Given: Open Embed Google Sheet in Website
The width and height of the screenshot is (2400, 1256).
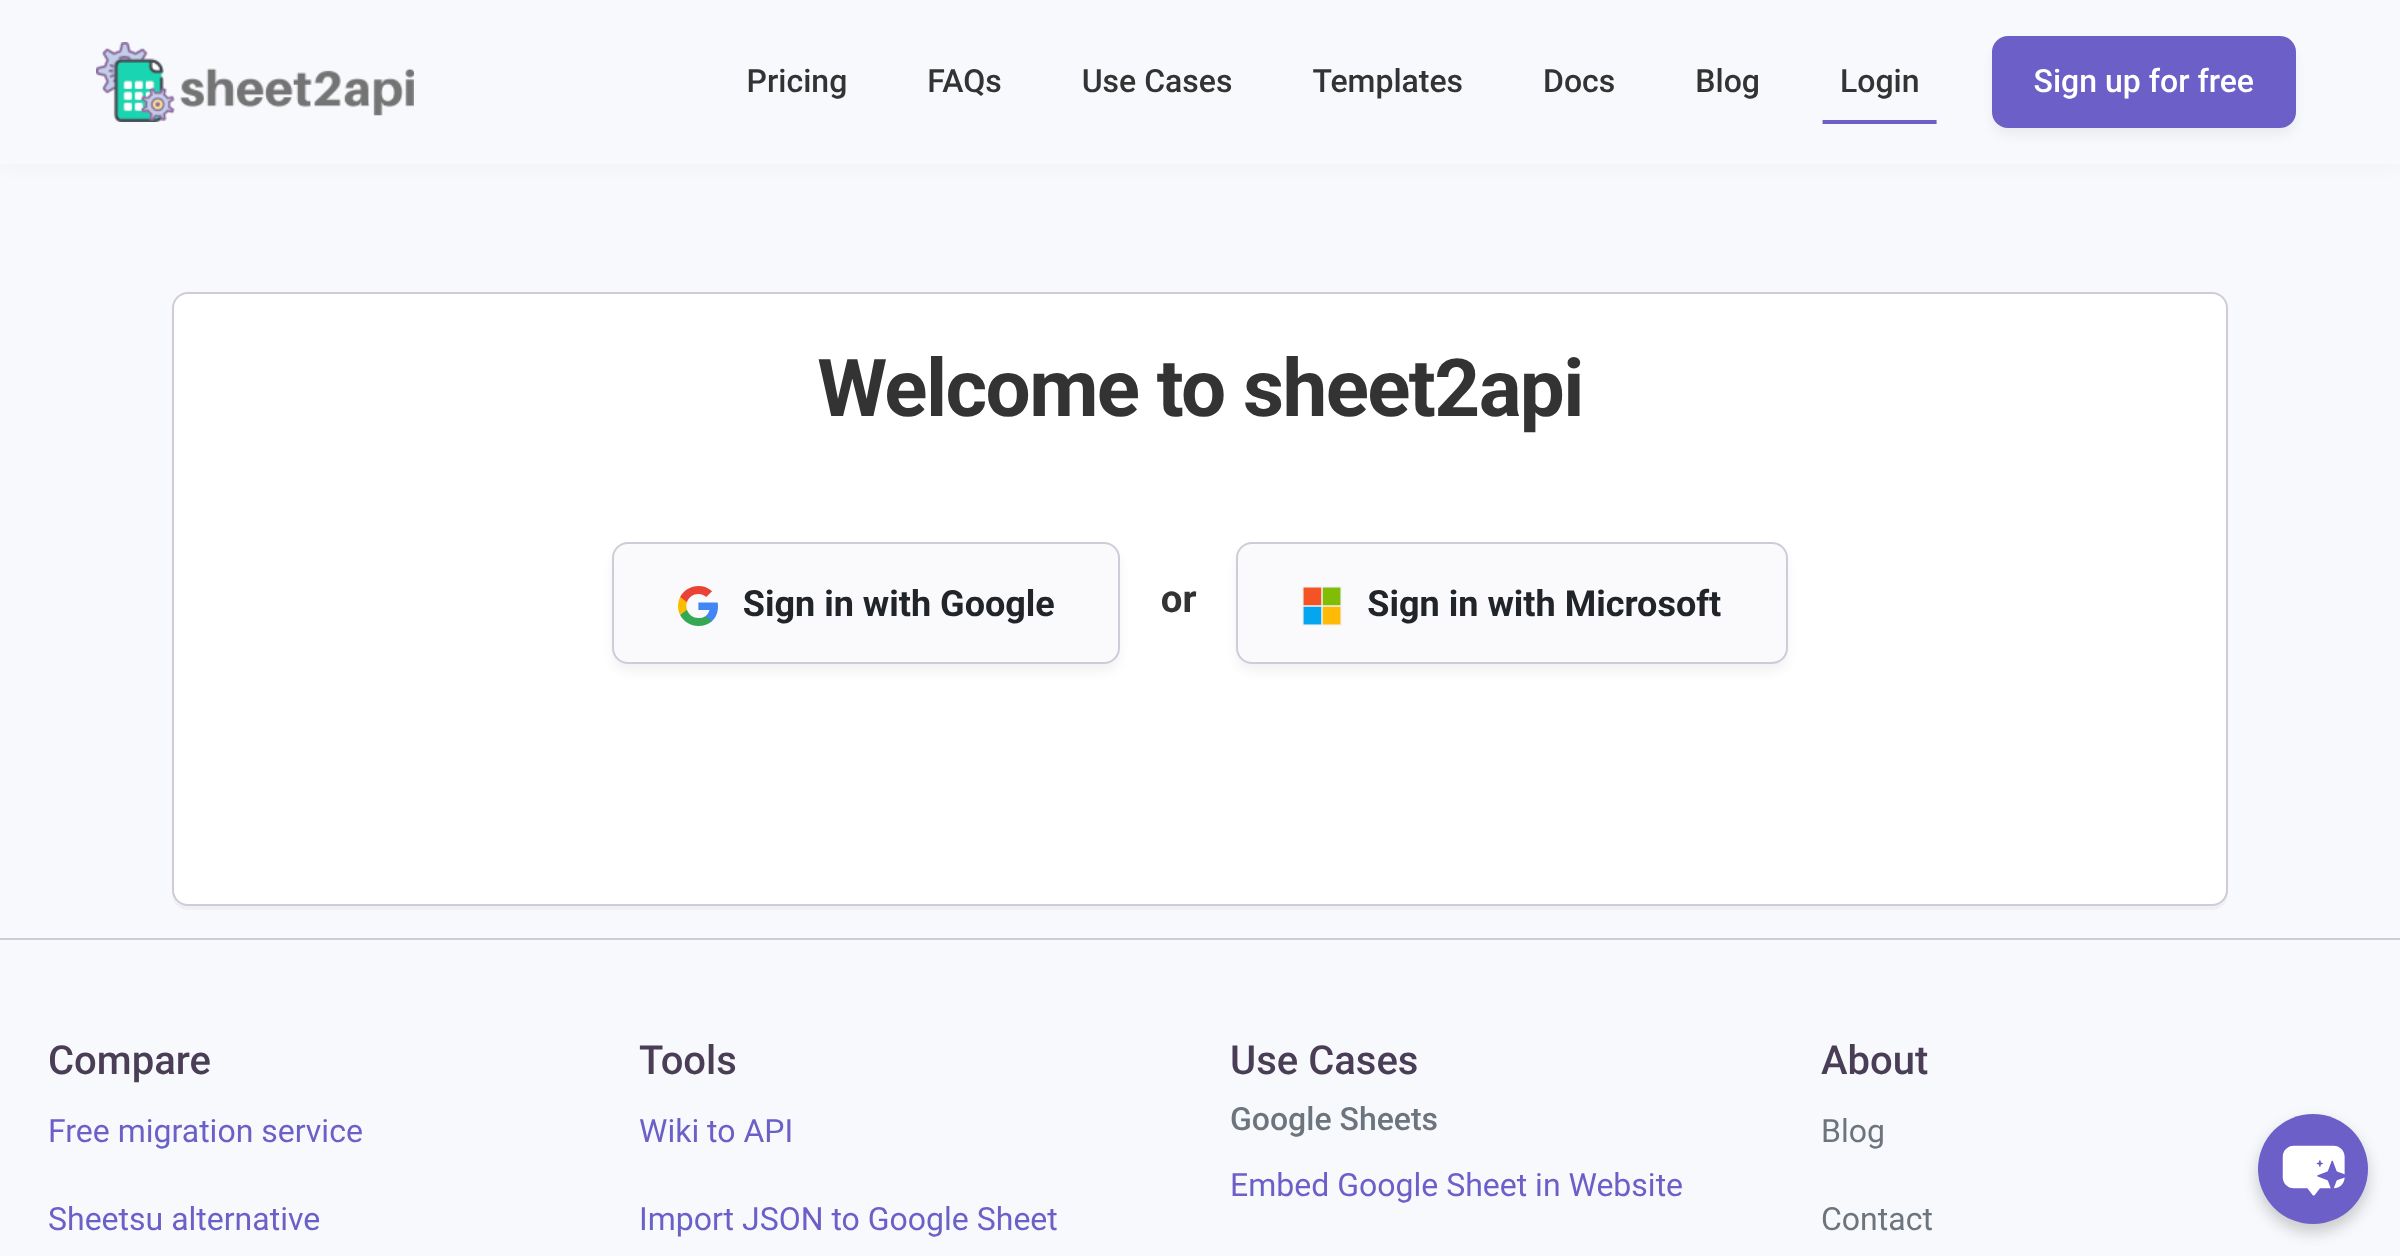Looking at the screenshot, I should click(x=1457, y=1185).
